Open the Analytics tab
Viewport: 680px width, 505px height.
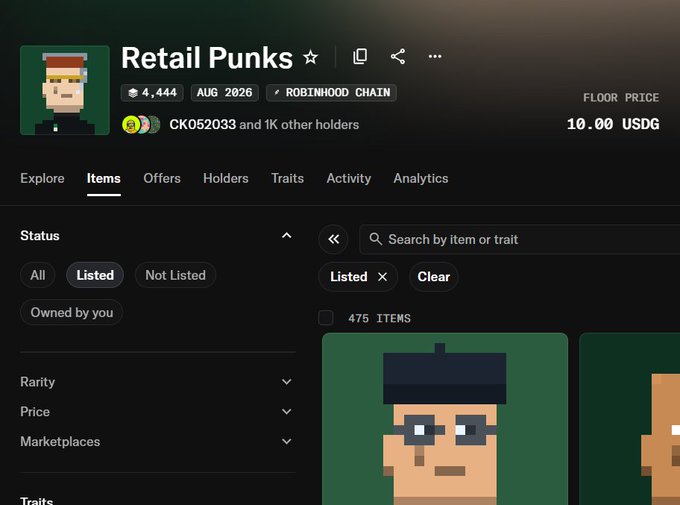tap(421, 178)
